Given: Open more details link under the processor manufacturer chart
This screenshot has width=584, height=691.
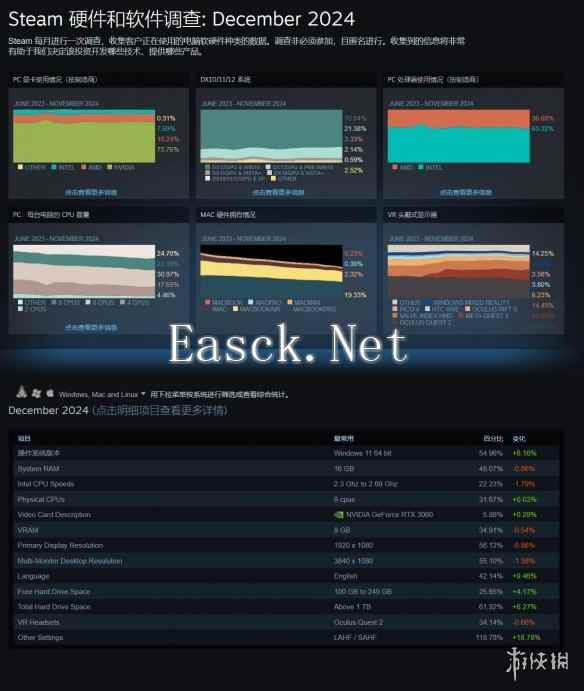Looking at the screenshot, I should (465, 192).
